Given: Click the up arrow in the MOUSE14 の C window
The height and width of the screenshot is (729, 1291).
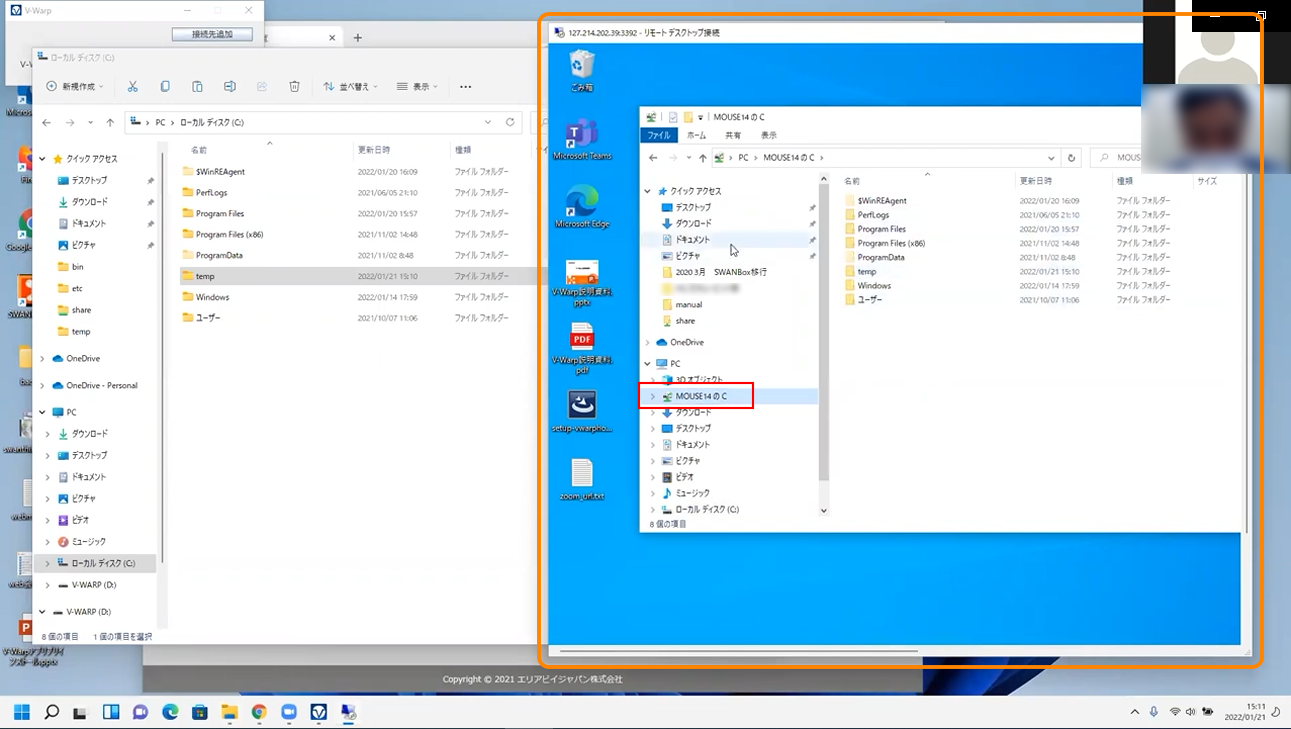Looking at the screenshot, I should tap(703, 158).
